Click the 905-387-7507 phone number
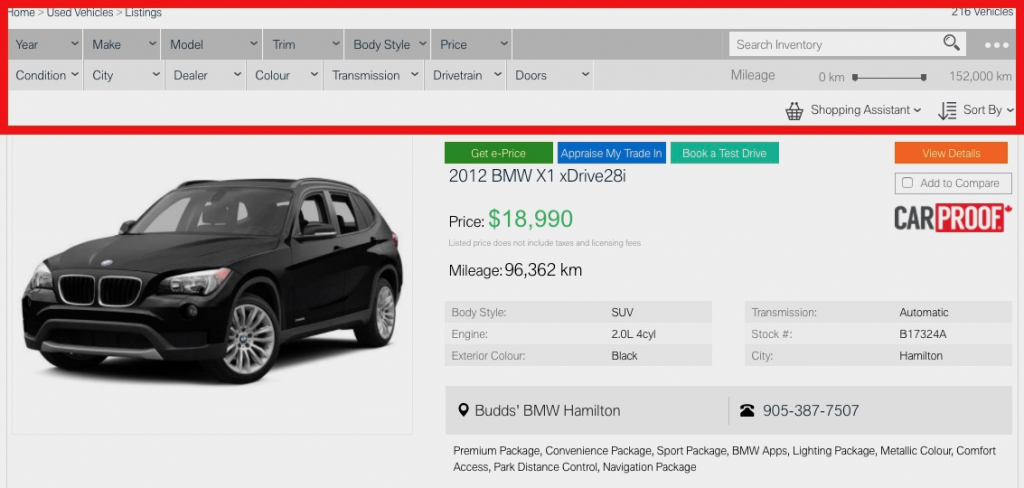The height and width of the screenshot is (488, 1024). 810,410
